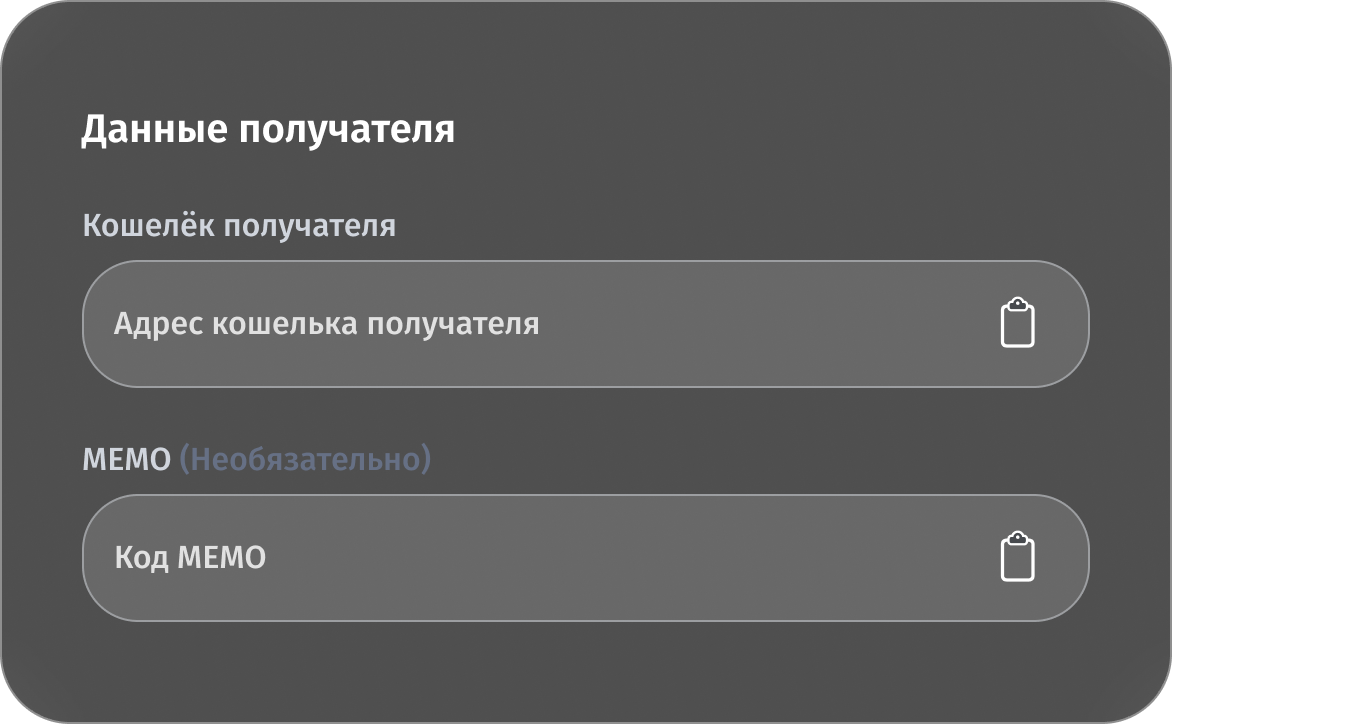Click the rounded wallet address input box
This screenshot has height=724, width=1362.
(x=585, y=323)
